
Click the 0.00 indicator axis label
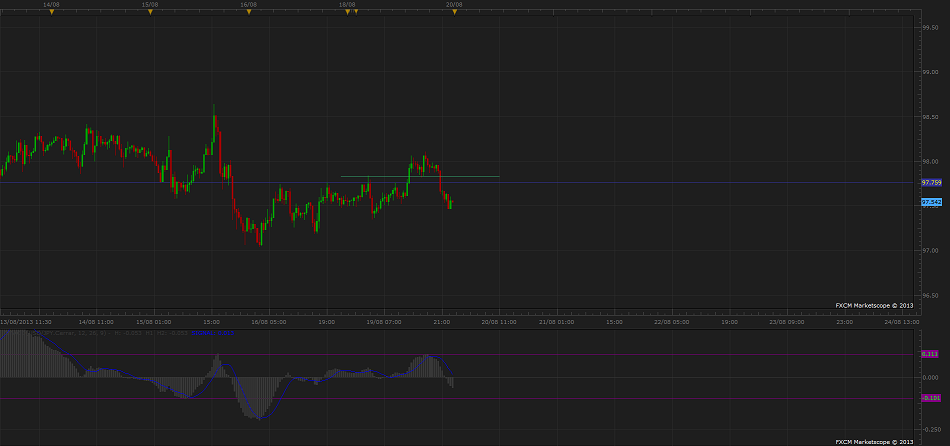(x=930, y=377)
